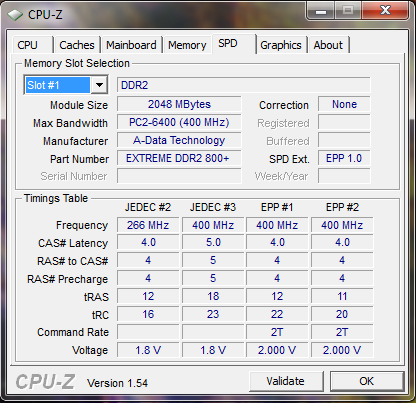Click the tRC value 16

click(148, 314)
